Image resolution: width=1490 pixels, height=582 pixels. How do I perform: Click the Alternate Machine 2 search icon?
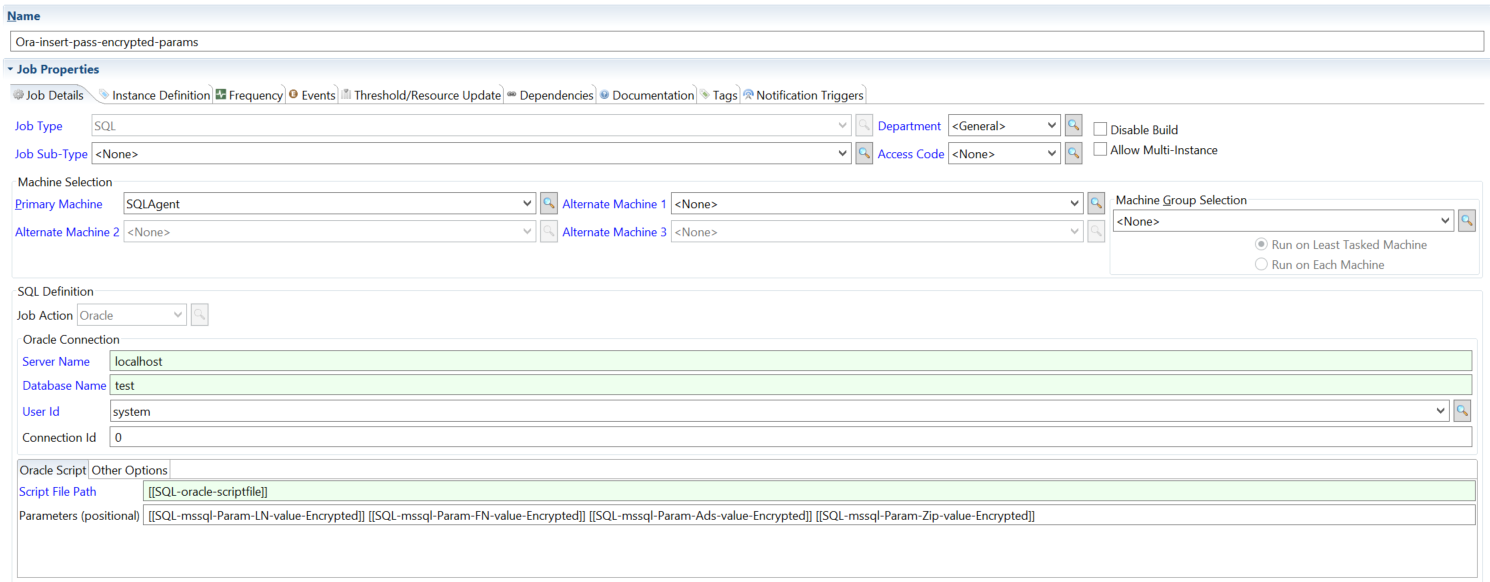click(548, 232)
